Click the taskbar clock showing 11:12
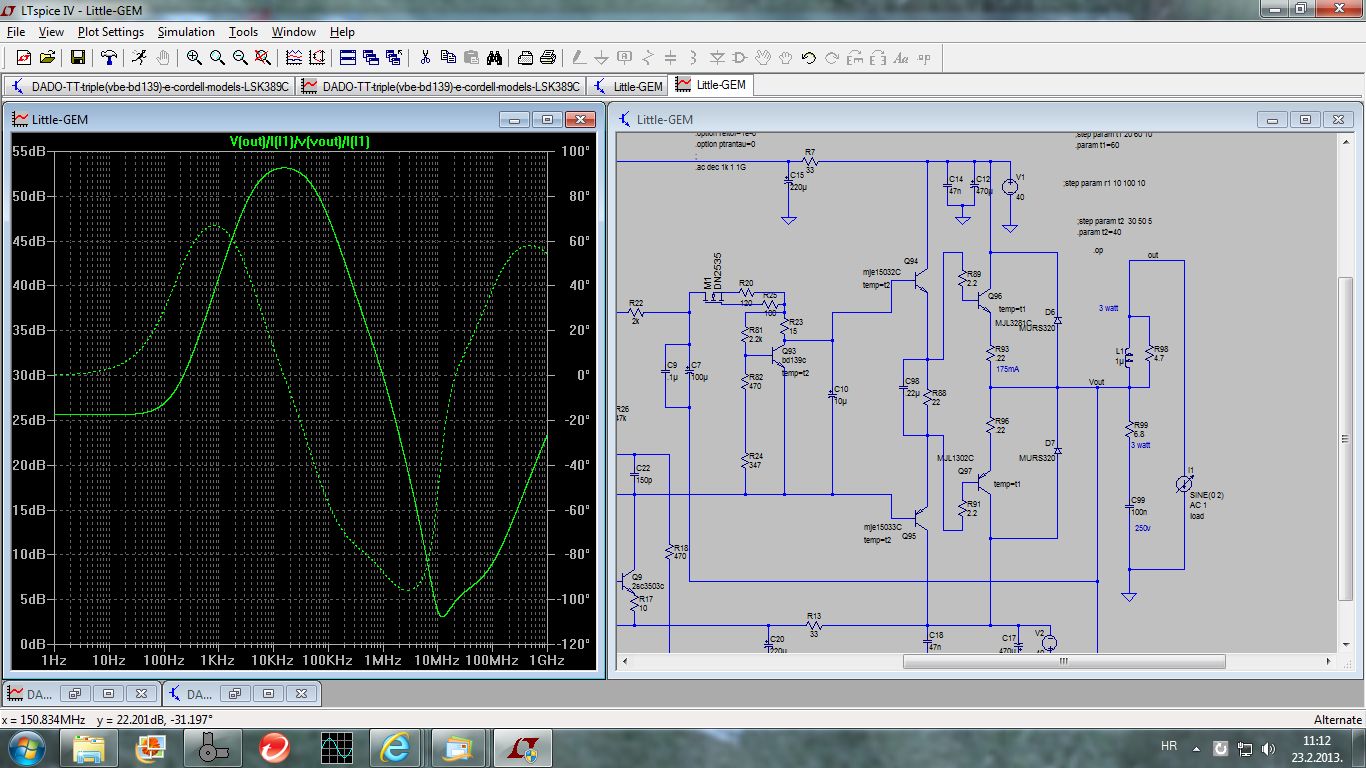This screenshot has width=1366, height=768. coord(1317,740)
